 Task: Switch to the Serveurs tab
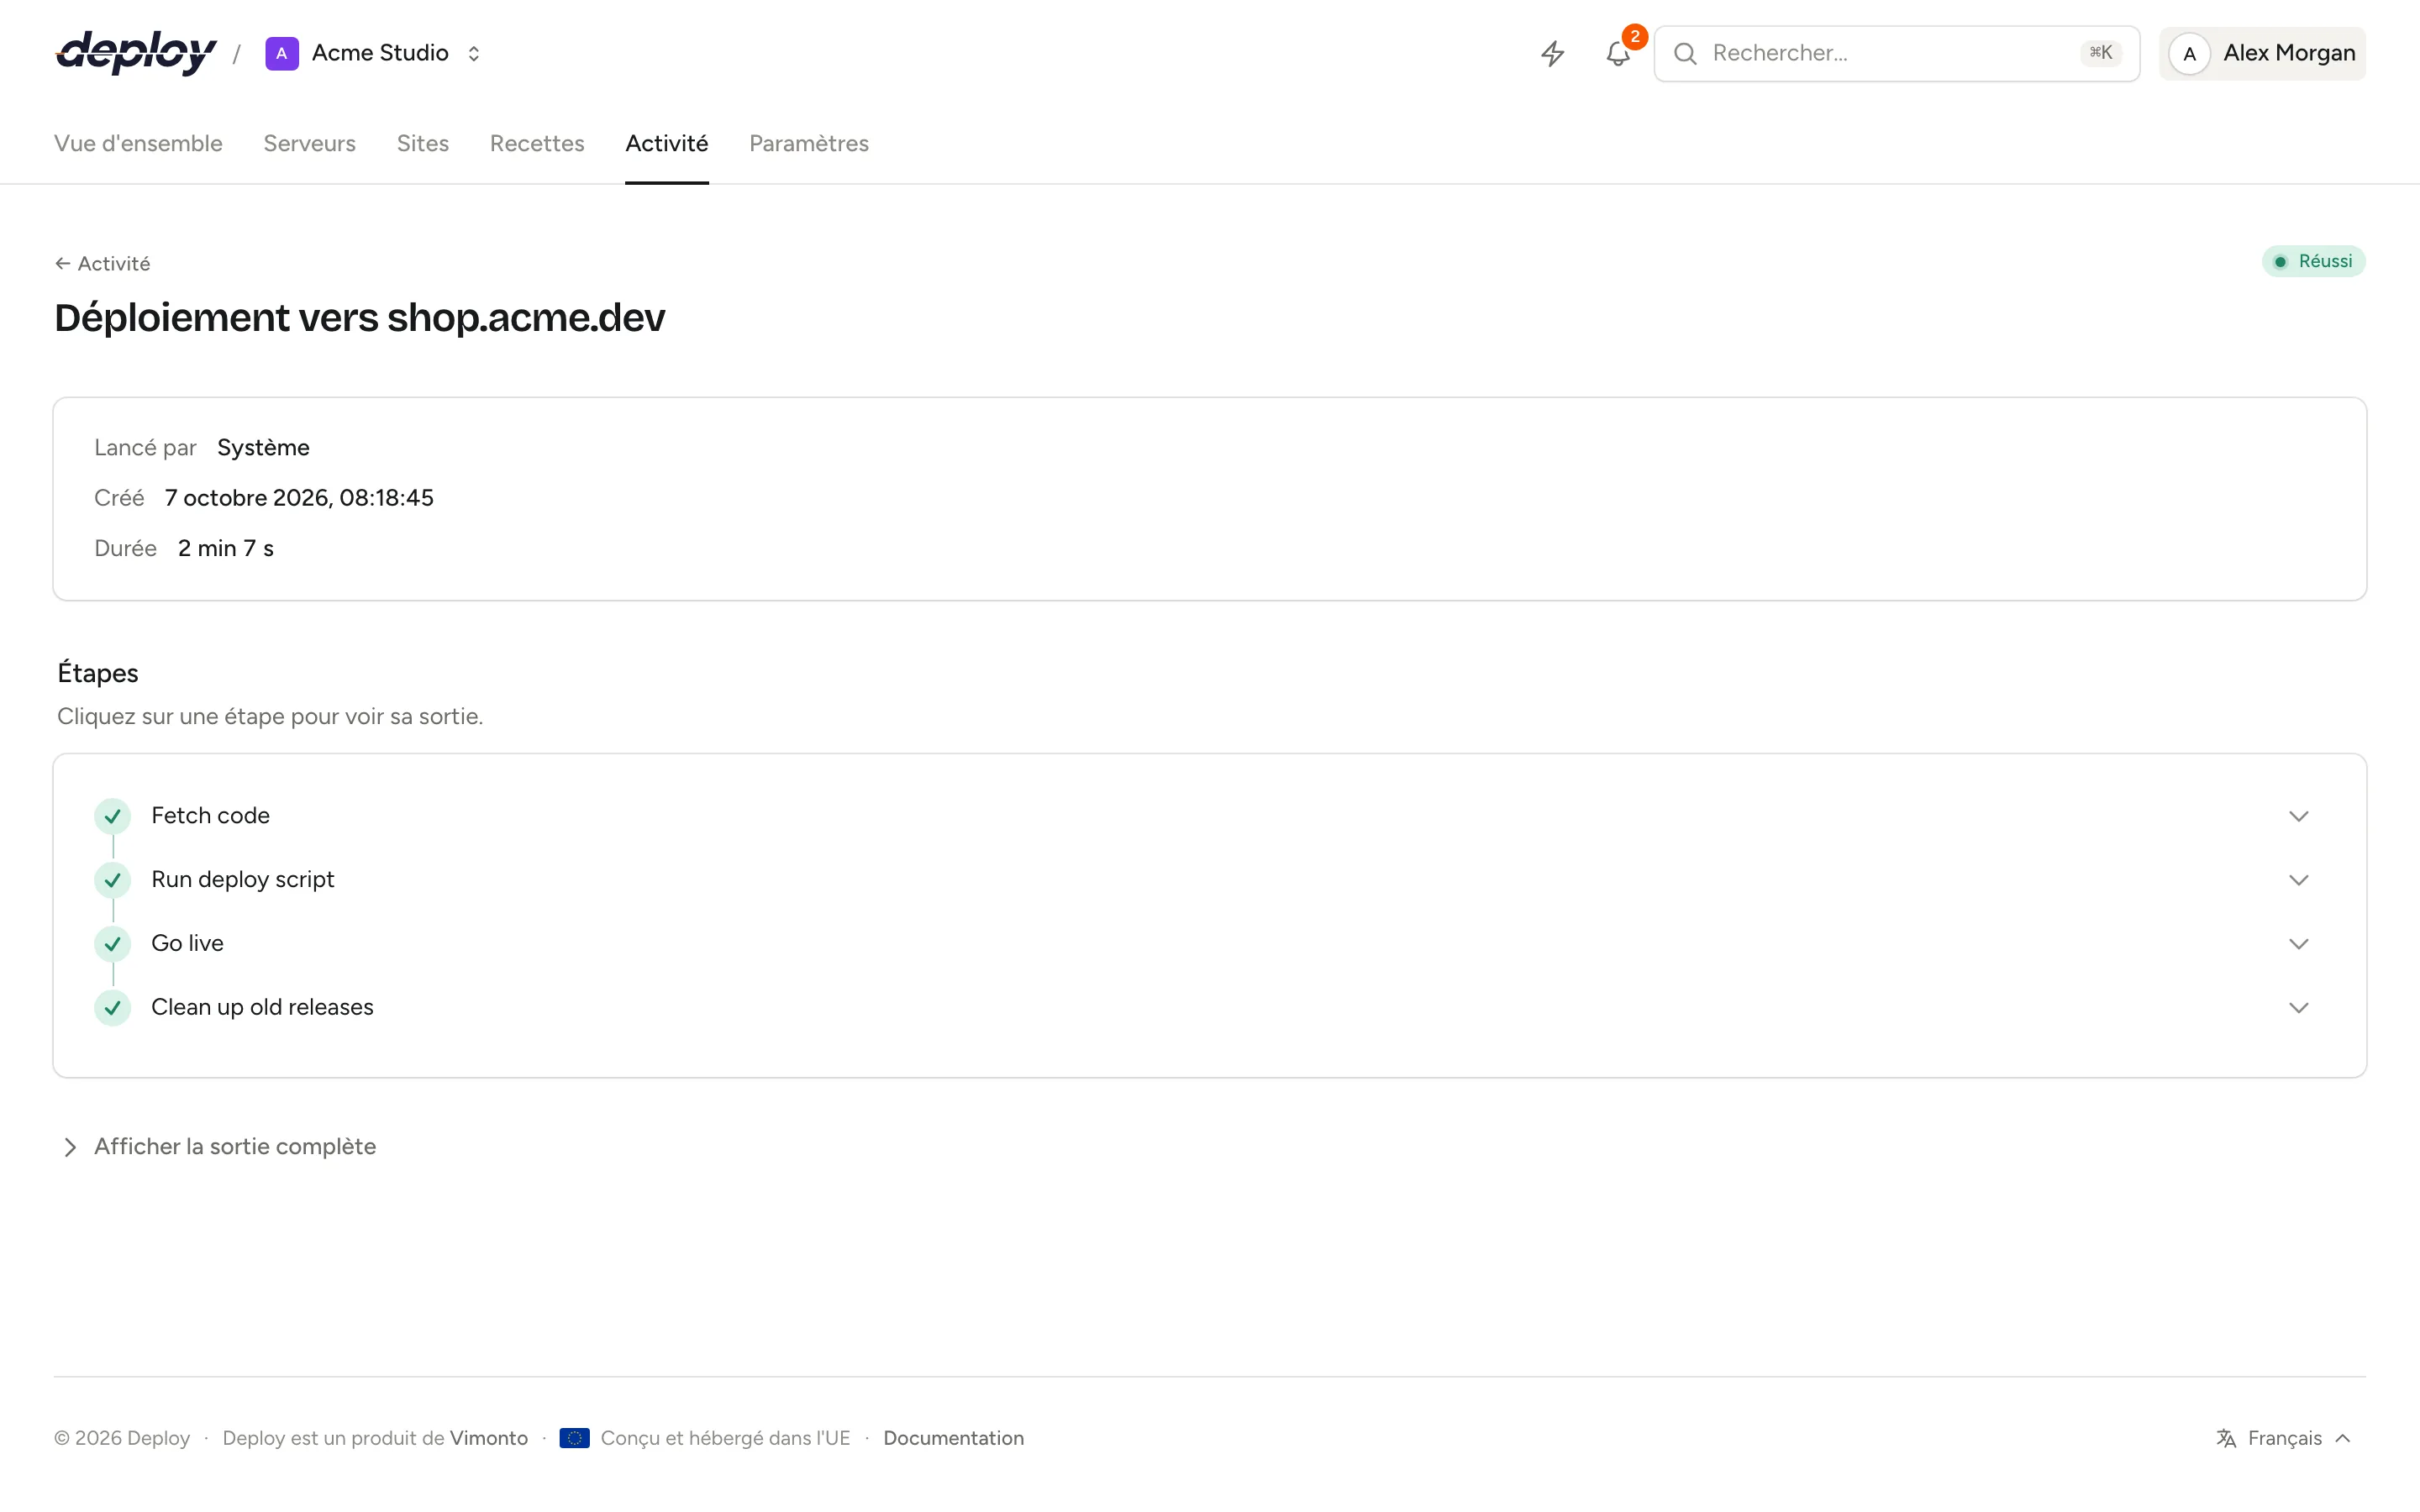point(309,143)
